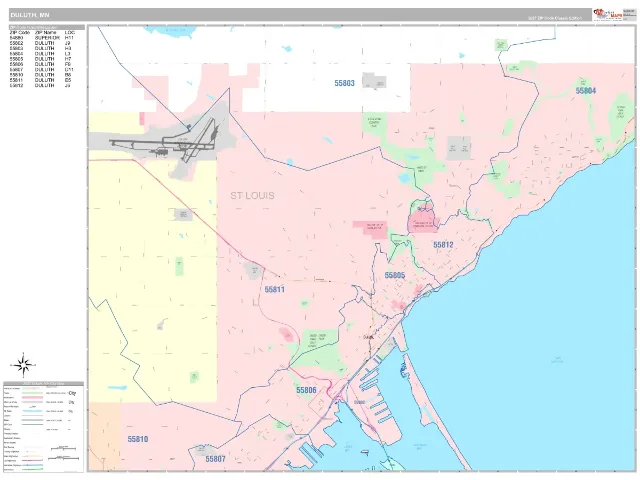Select the 55807 DULUTH index row
Screen dimensions: 640x480
point(42,70)
